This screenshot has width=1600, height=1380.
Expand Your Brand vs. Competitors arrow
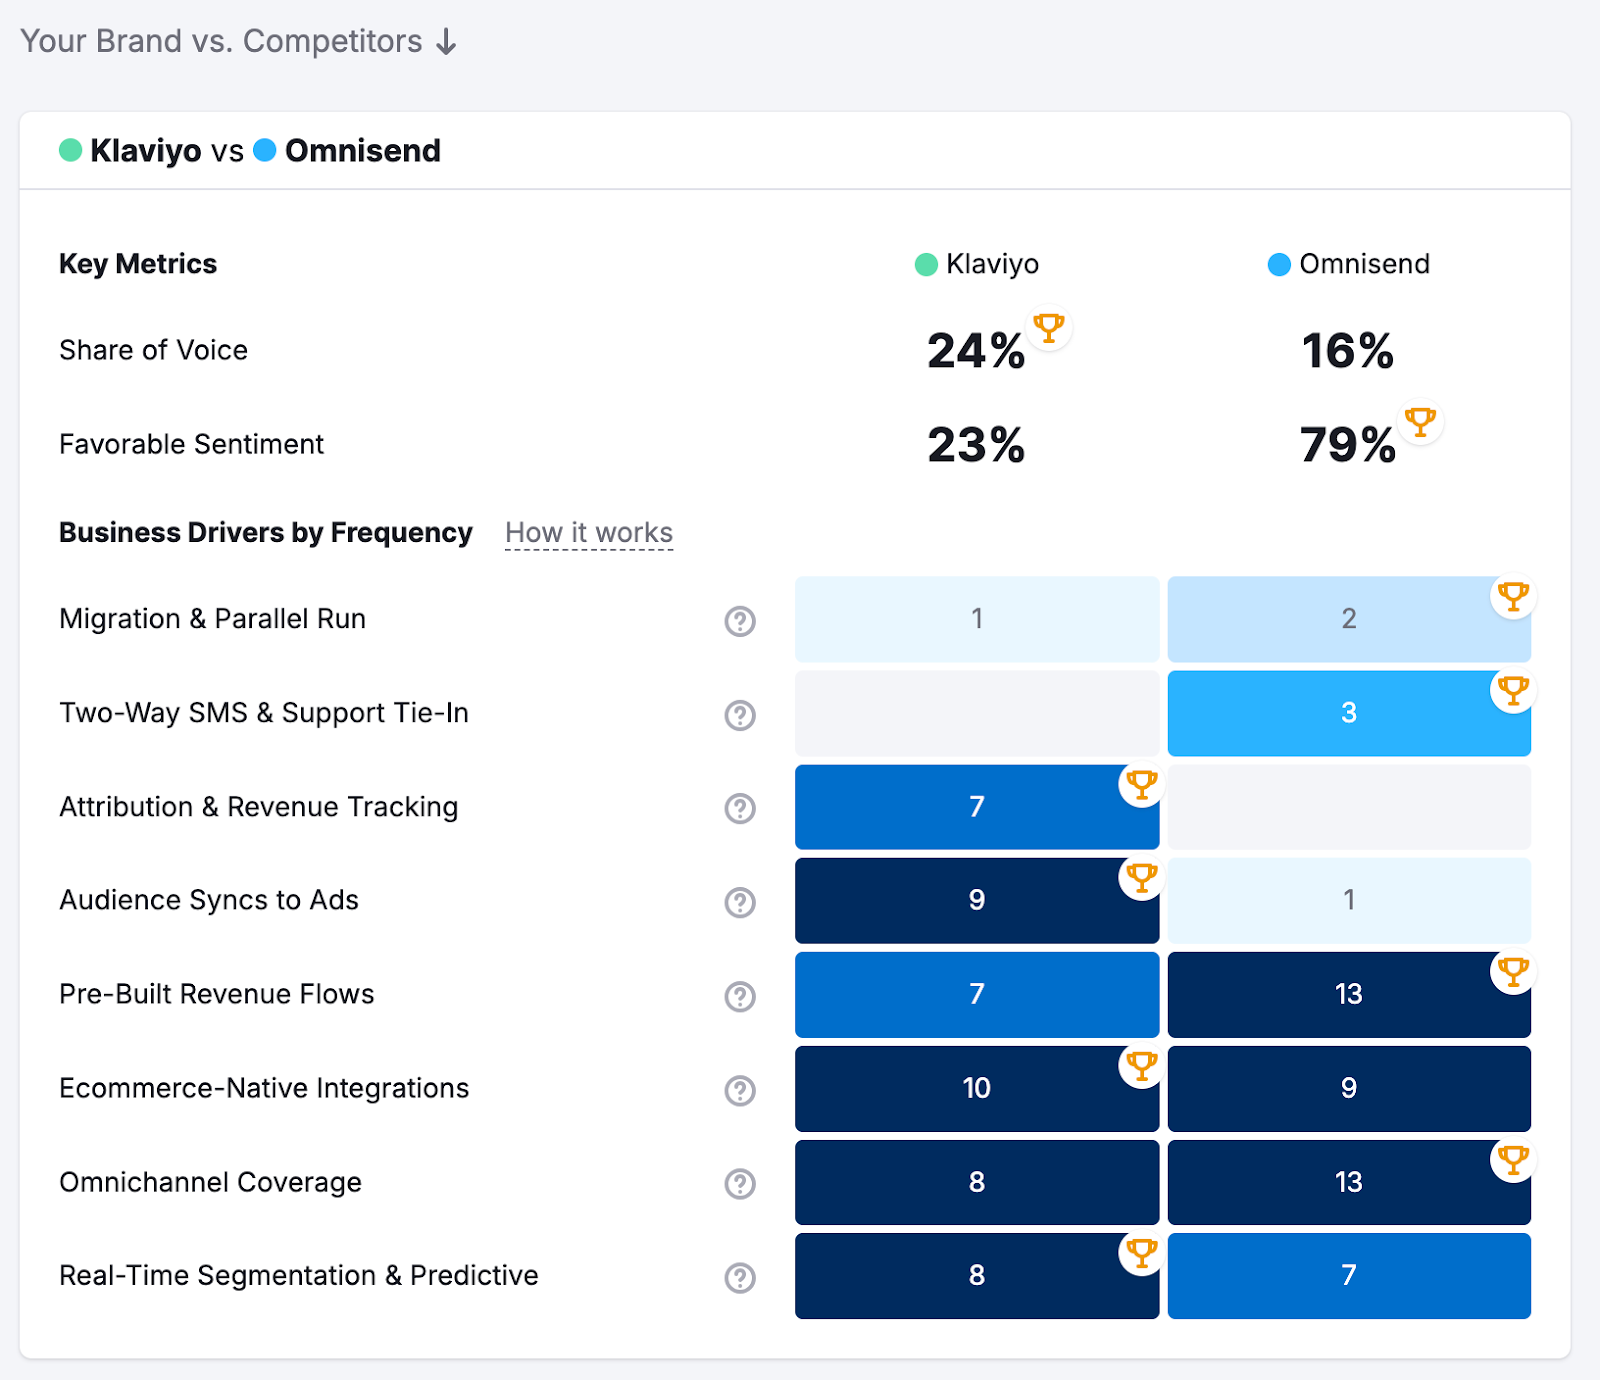[x=447, y=42]
